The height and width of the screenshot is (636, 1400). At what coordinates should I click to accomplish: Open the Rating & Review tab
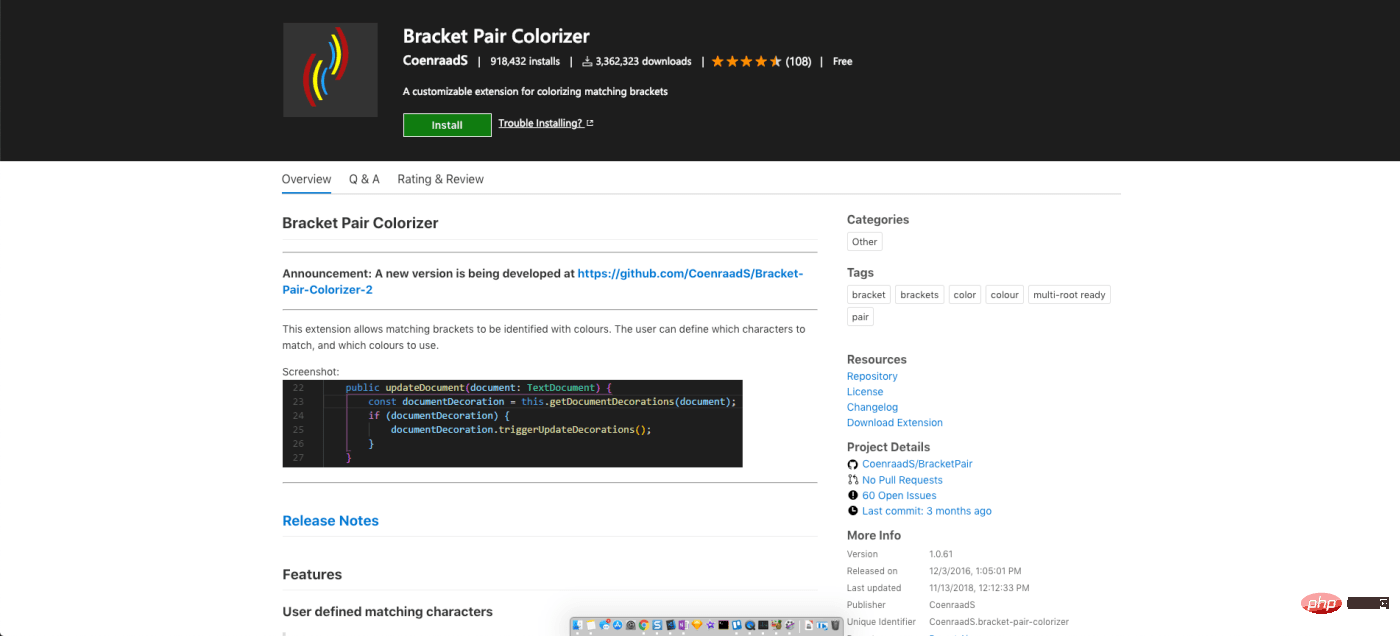point(440,179)
